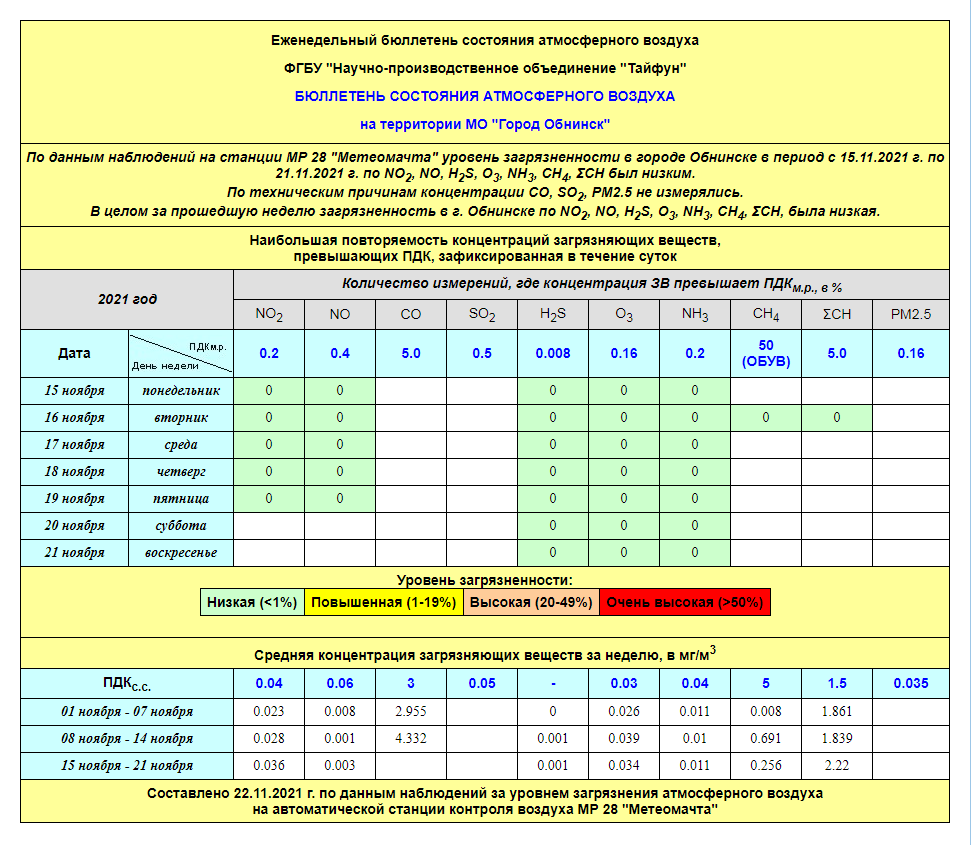Click the 50 (ОБУВ) limit value for CH4
The image size is (971, 845).
click(x=766, y=353)
